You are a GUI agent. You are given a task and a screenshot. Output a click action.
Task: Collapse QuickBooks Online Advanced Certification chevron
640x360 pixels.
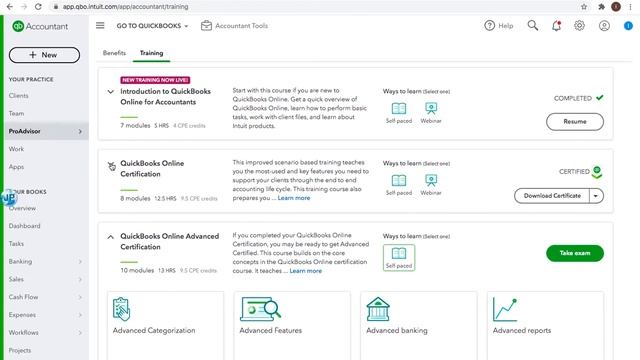pos(111,237)
